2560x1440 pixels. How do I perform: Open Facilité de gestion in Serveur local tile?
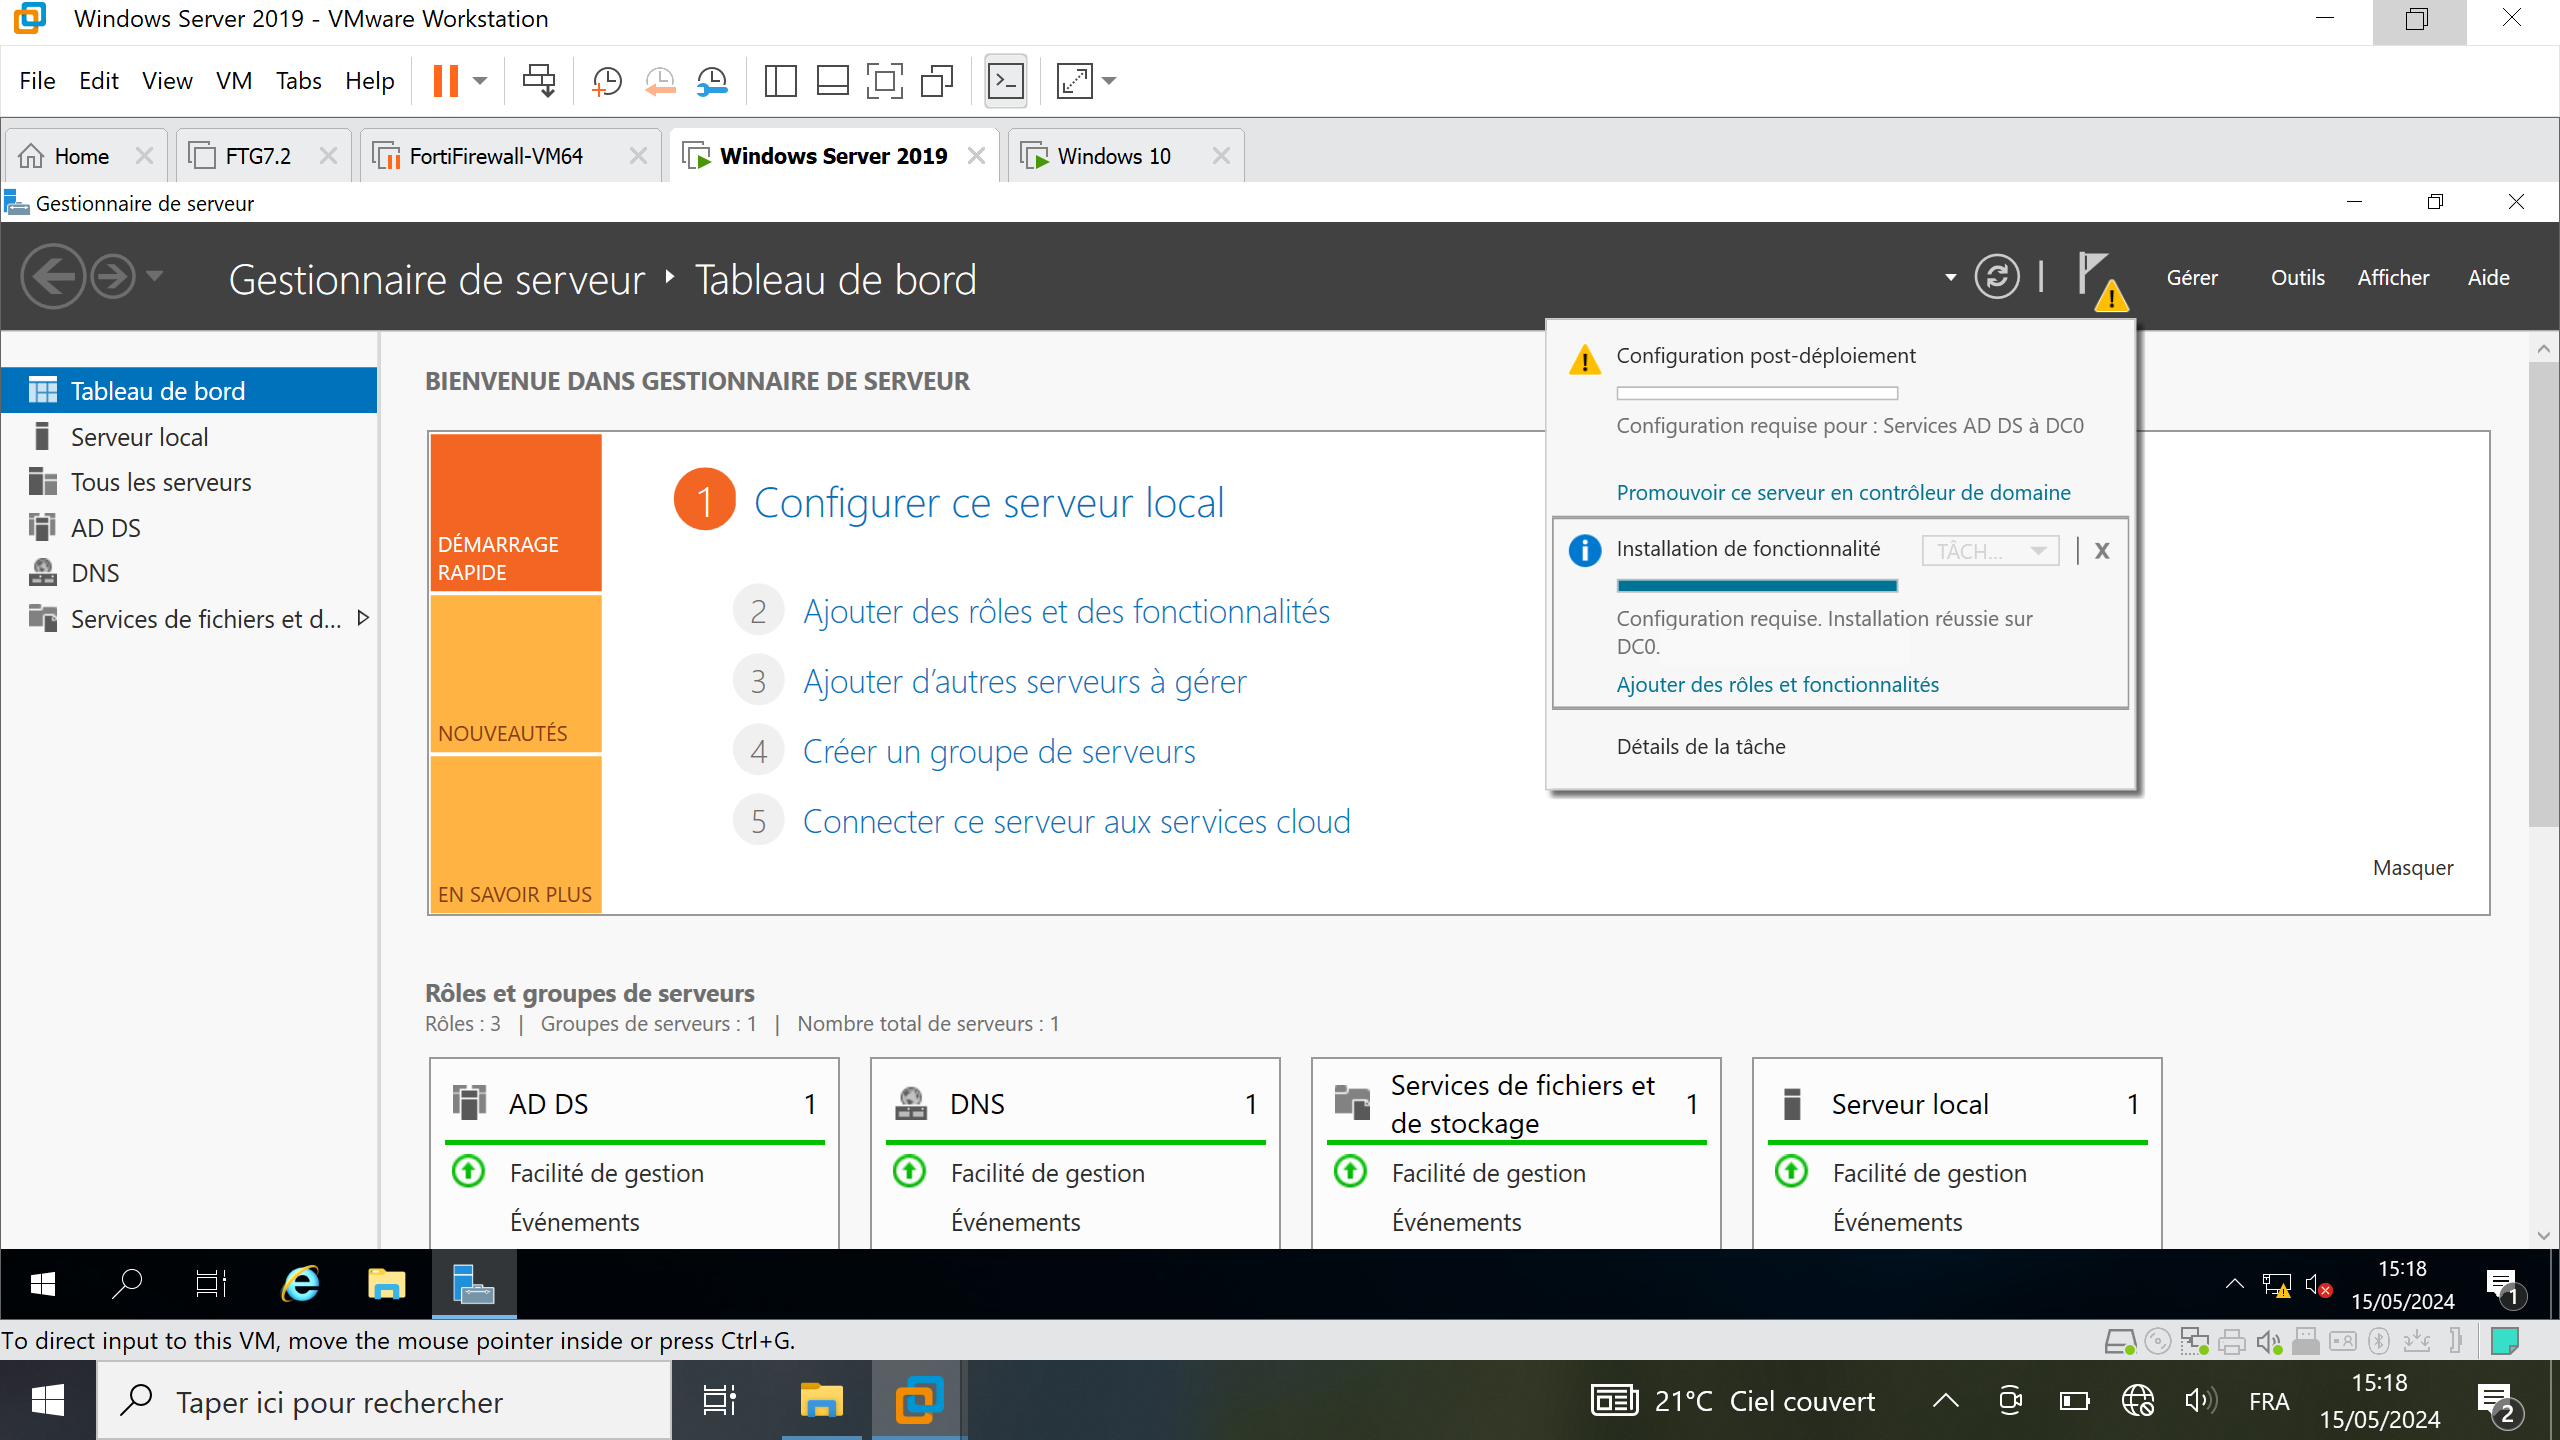(x=1929, y=1173)
